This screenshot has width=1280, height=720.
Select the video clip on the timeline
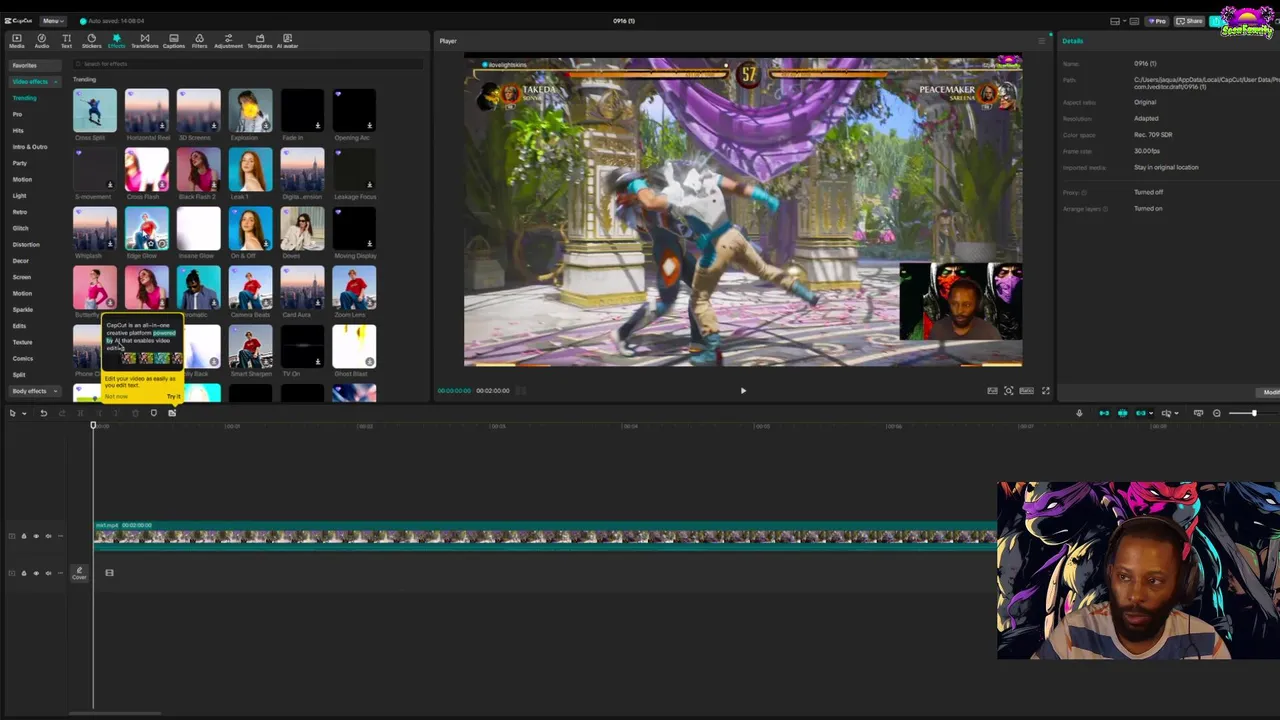click(x=545, y=536)
